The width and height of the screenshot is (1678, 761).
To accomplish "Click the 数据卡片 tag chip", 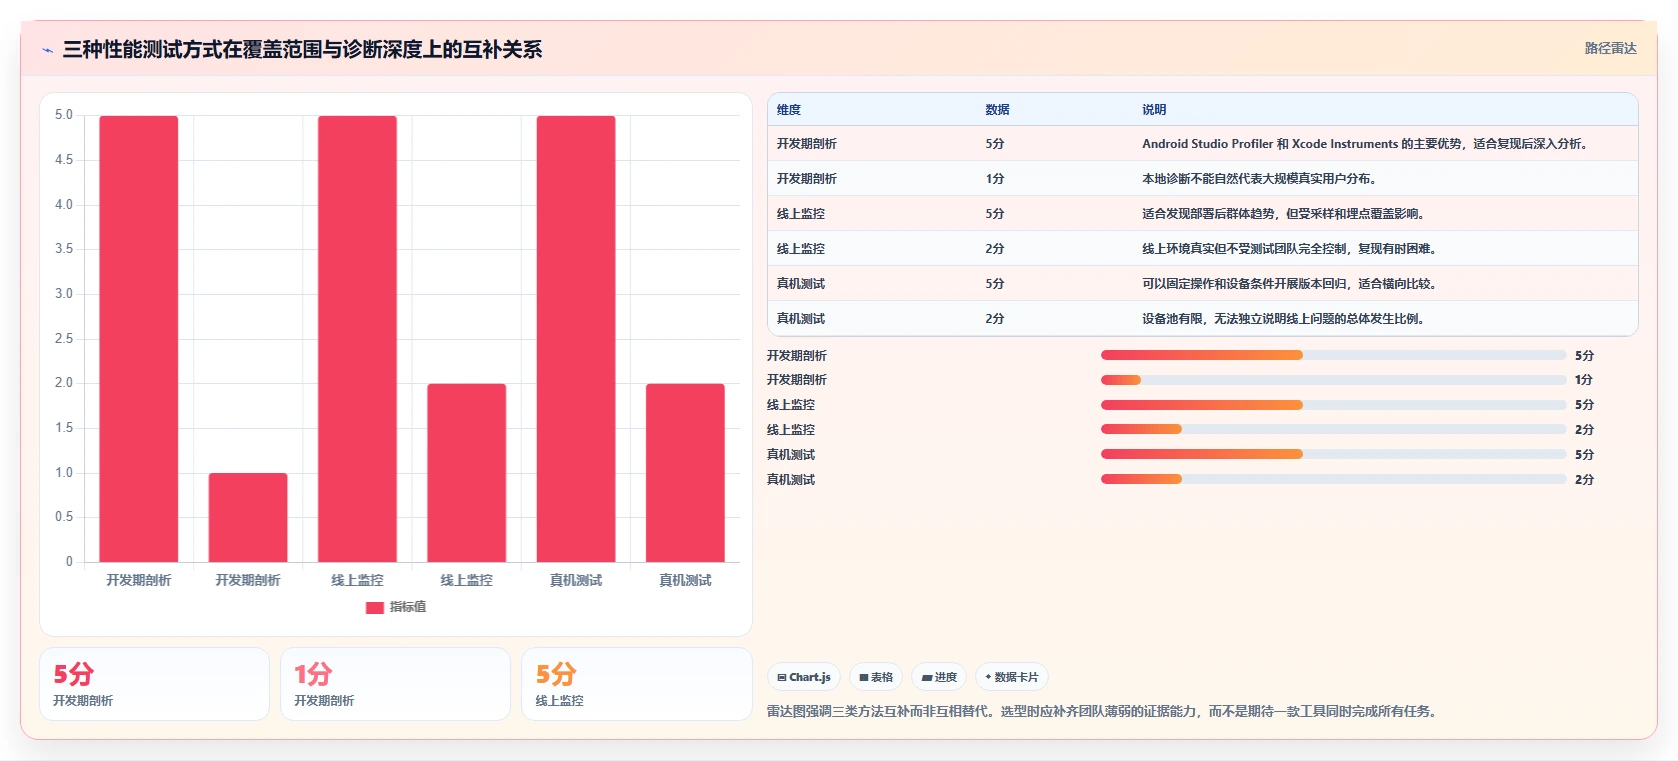I will point(1011,677).
